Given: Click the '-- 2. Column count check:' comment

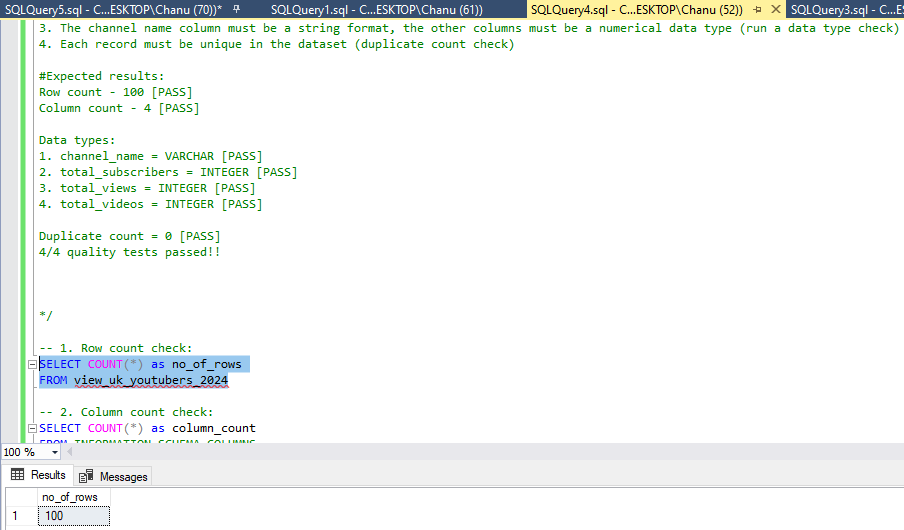Looking at the screenshot, I should coord(126,412).
